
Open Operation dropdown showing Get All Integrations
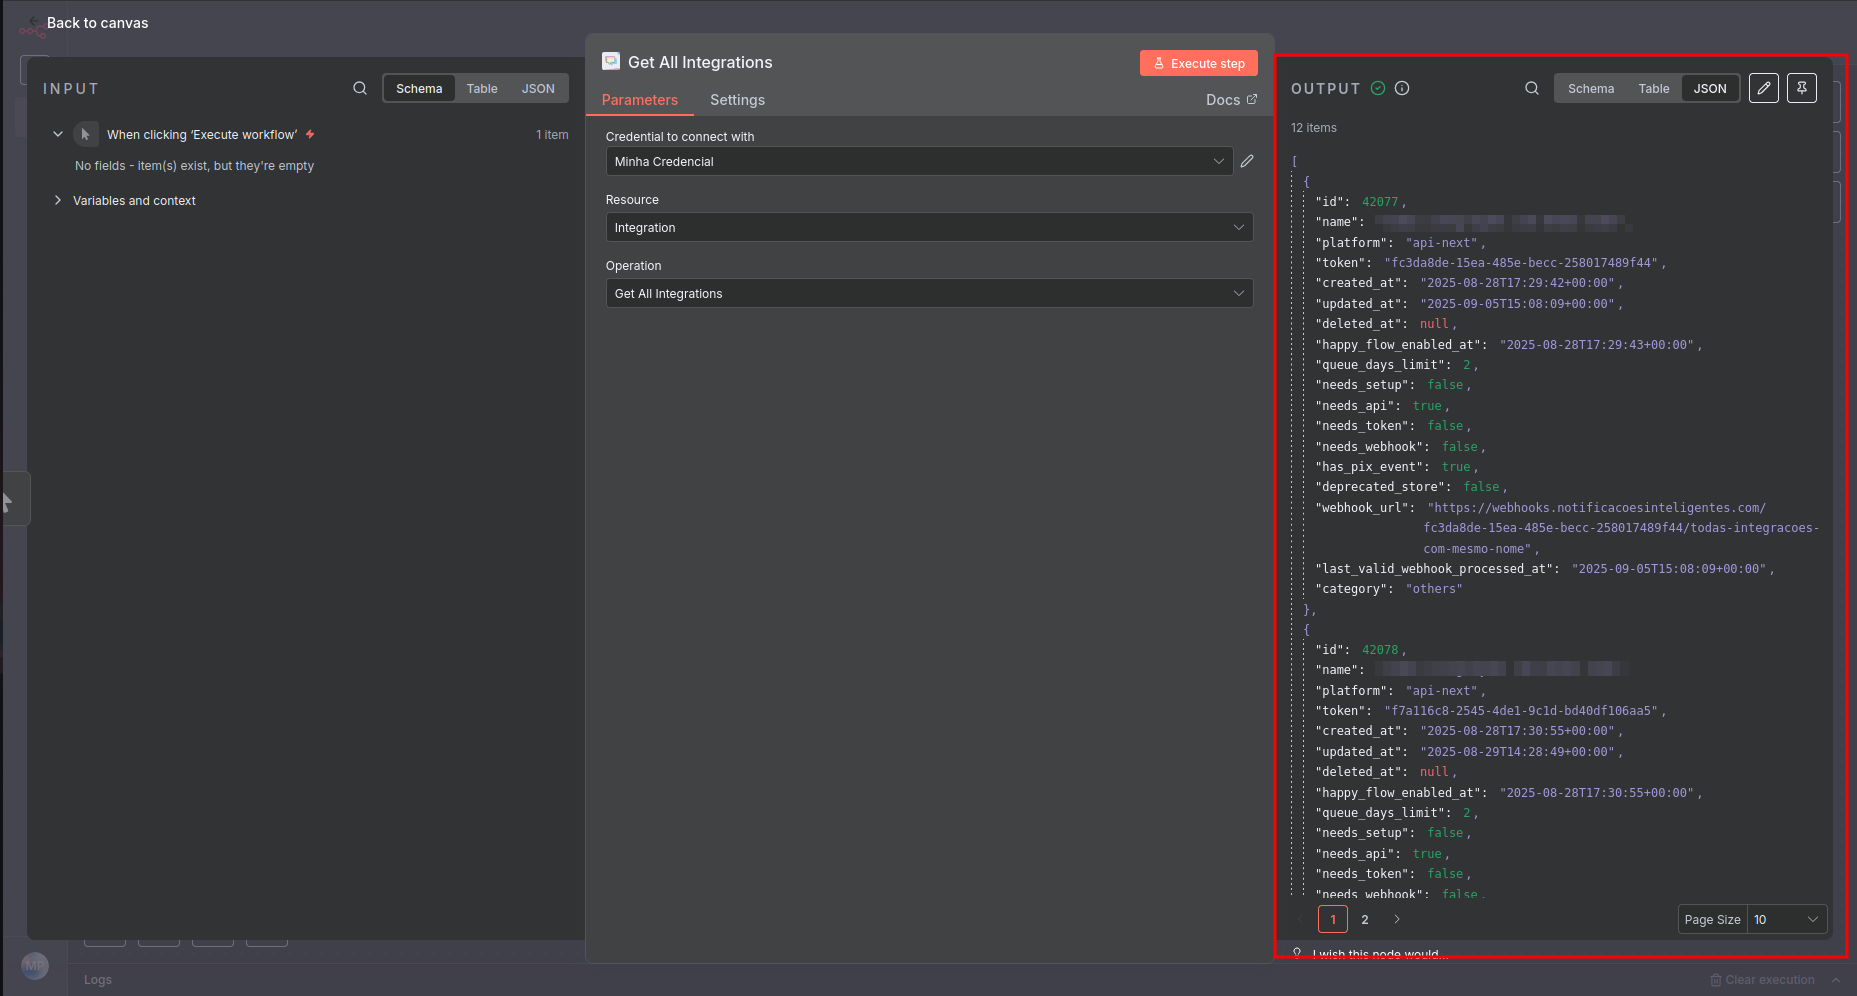(x=929, y=293)
